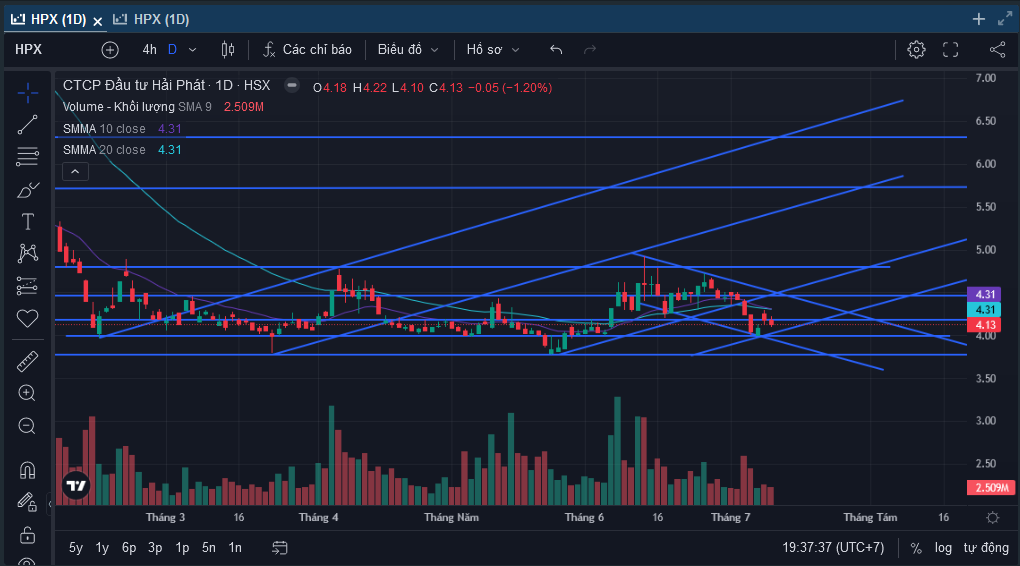Toggle magnet mode for drawings
1020x566 pixels.
point(27,470)
